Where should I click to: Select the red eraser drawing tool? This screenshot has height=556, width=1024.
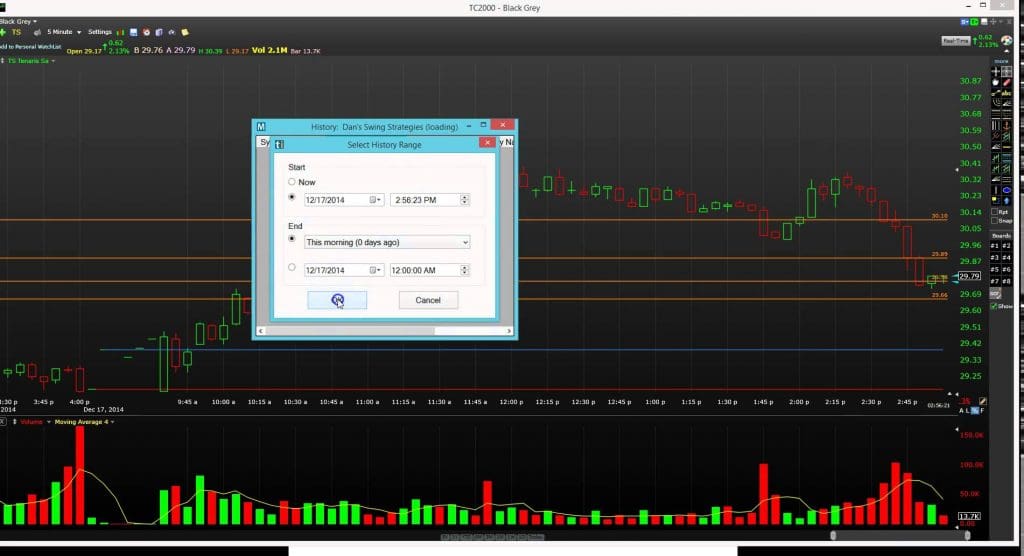tap(1006, 82)
